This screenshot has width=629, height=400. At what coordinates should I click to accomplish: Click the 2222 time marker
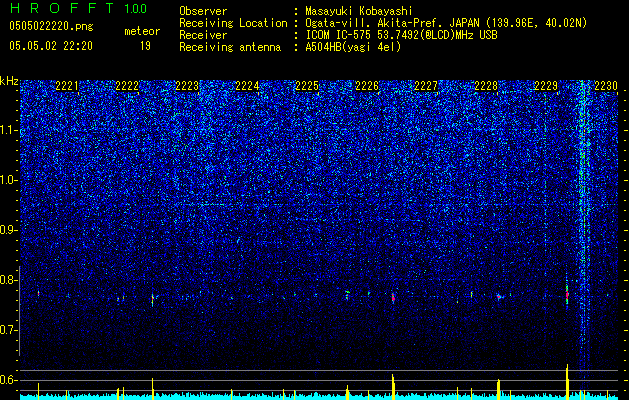(127, 85)
